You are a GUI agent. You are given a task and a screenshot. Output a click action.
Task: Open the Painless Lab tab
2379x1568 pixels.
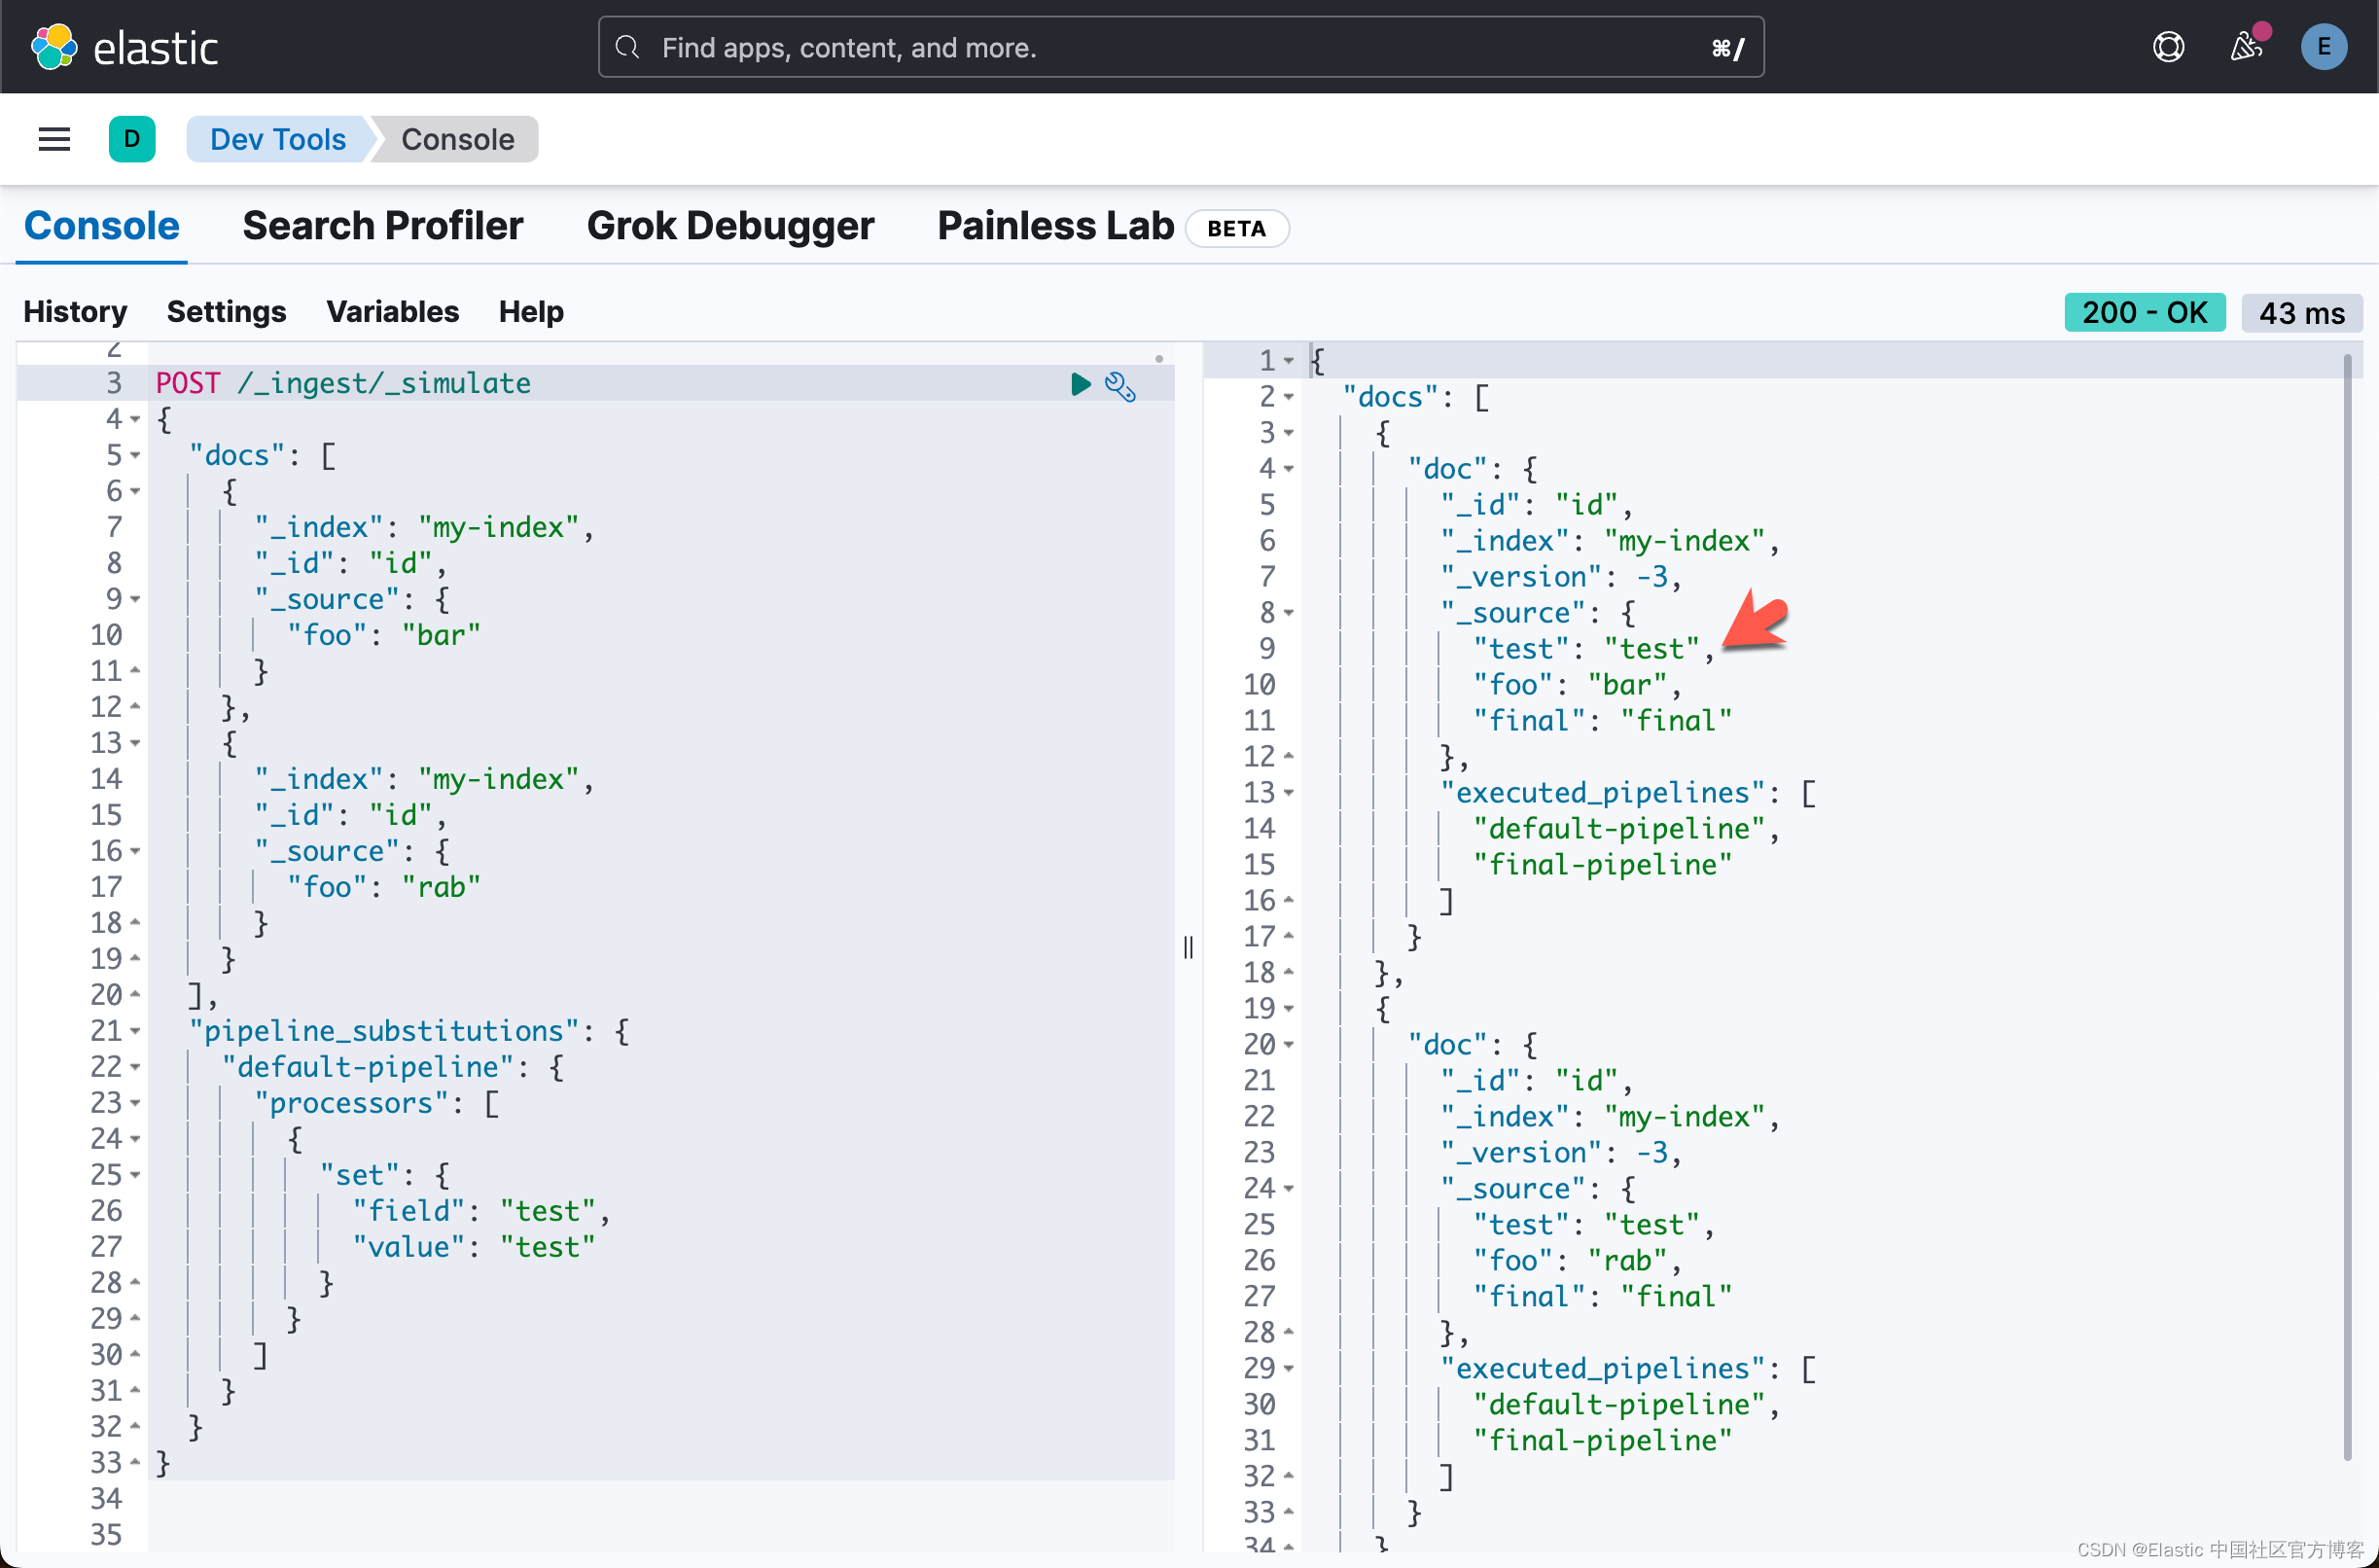coord(1055,226)
